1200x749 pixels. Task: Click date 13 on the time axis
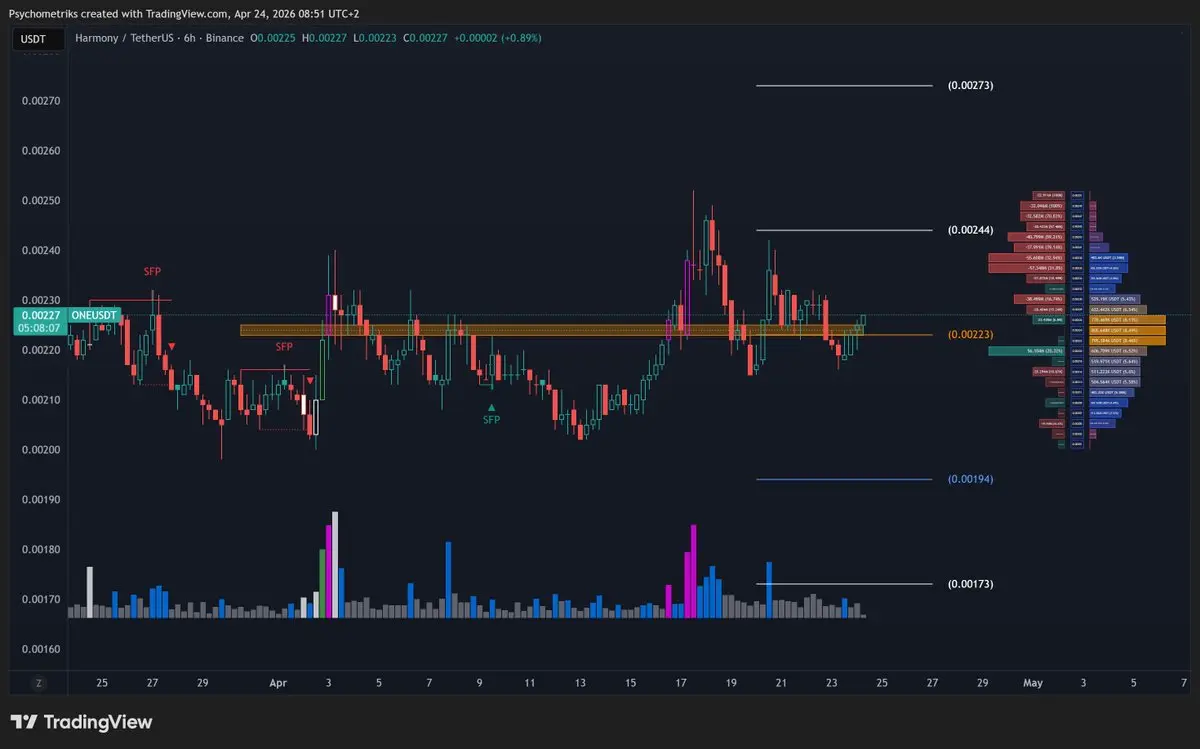[580, 683]
